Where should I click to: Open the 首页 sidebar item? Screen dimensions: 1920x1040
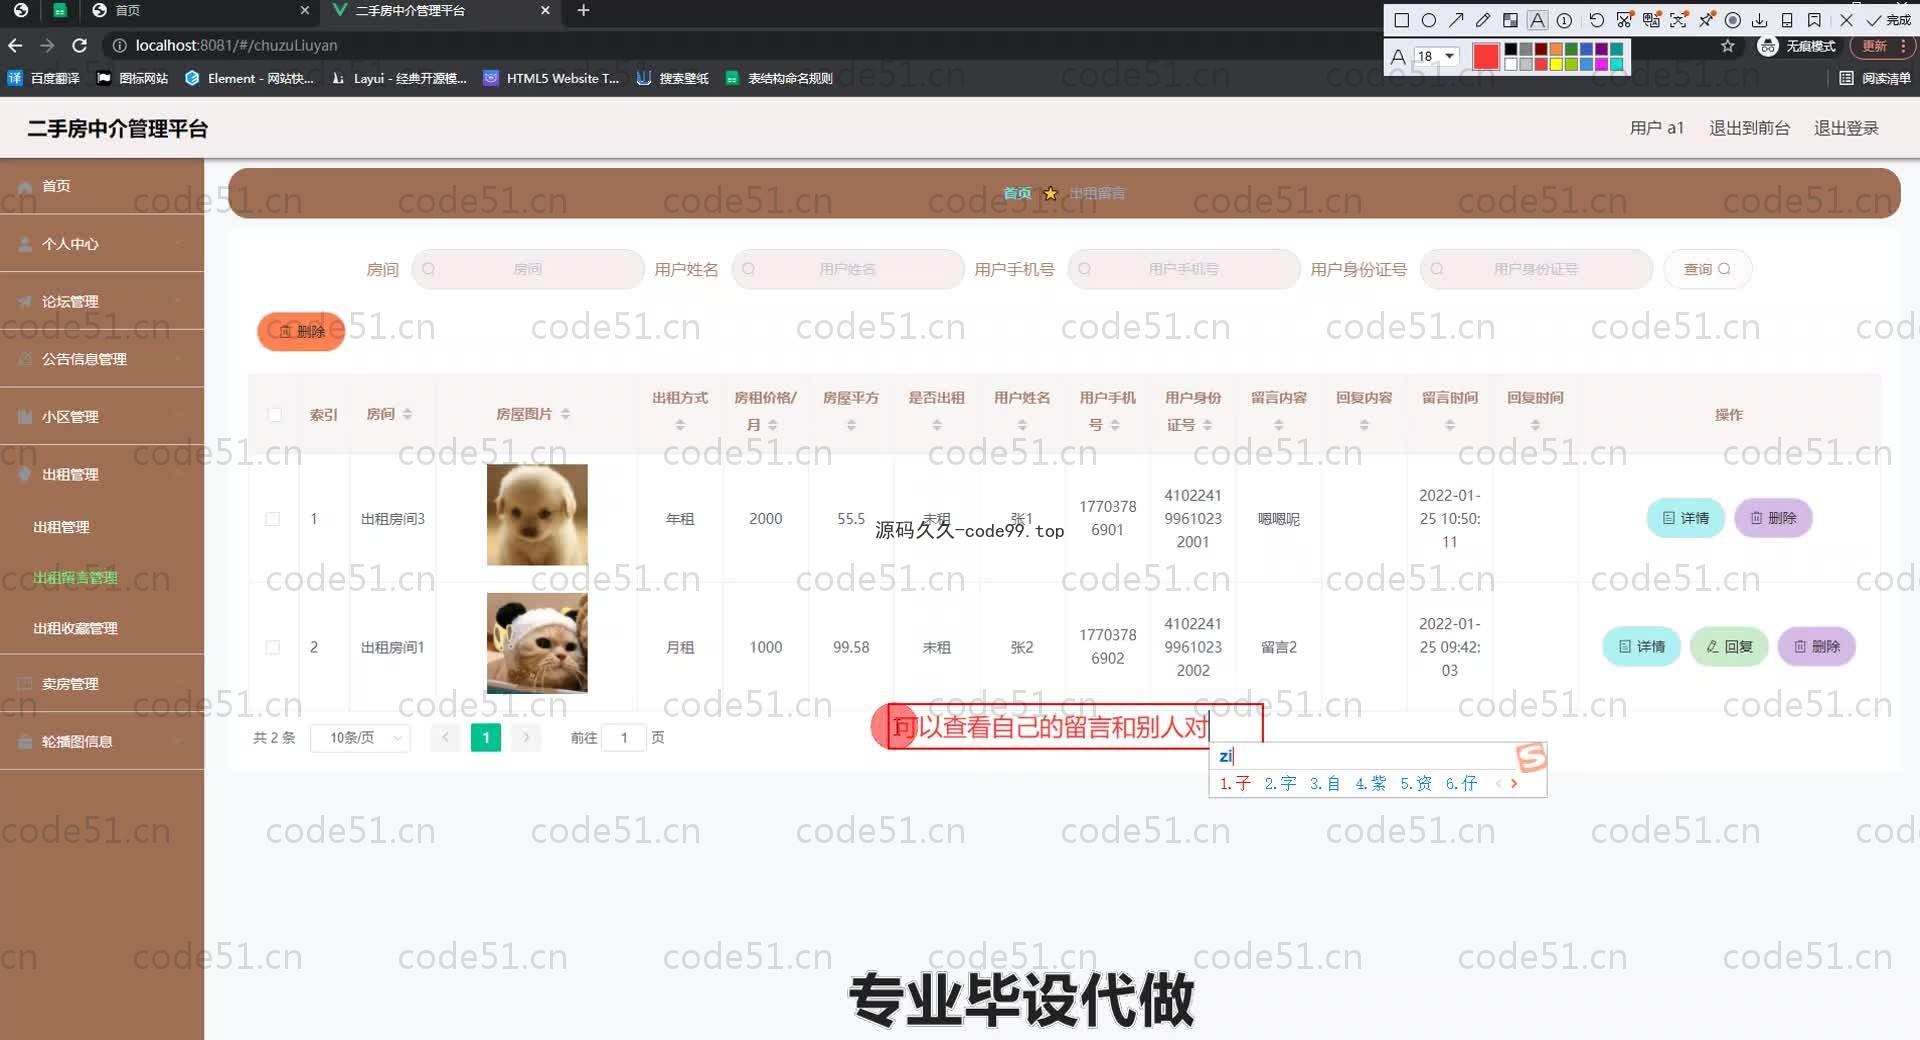click(102, 186)
